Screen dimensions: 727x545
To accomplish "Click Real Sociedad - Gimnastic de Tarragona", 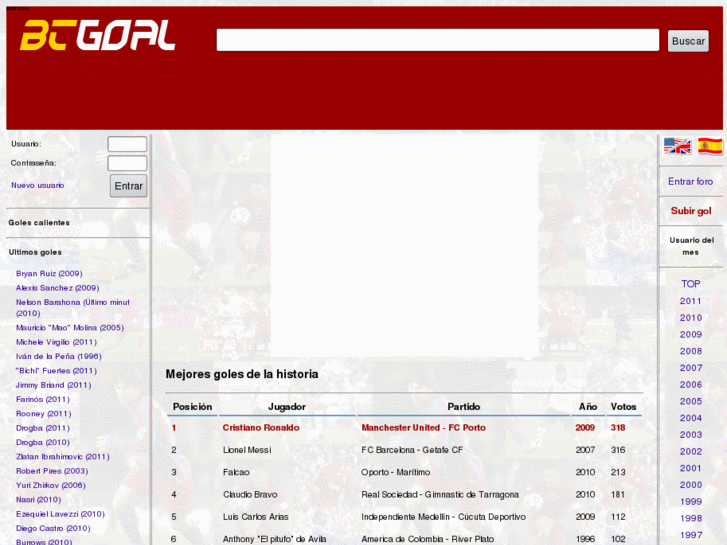I will [x=440, y=494].
